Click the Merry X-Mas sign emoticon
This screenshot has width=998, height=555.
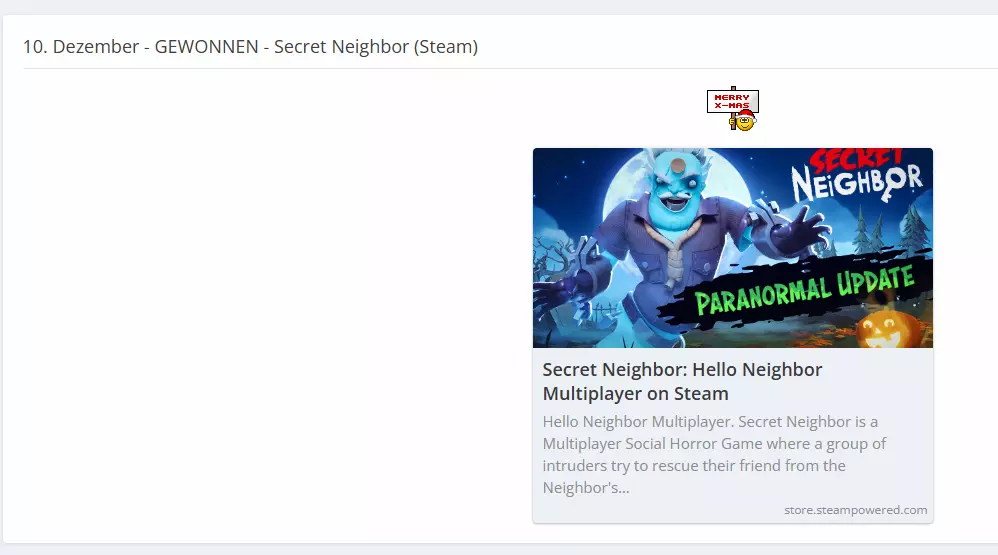(x=733, y=109)
